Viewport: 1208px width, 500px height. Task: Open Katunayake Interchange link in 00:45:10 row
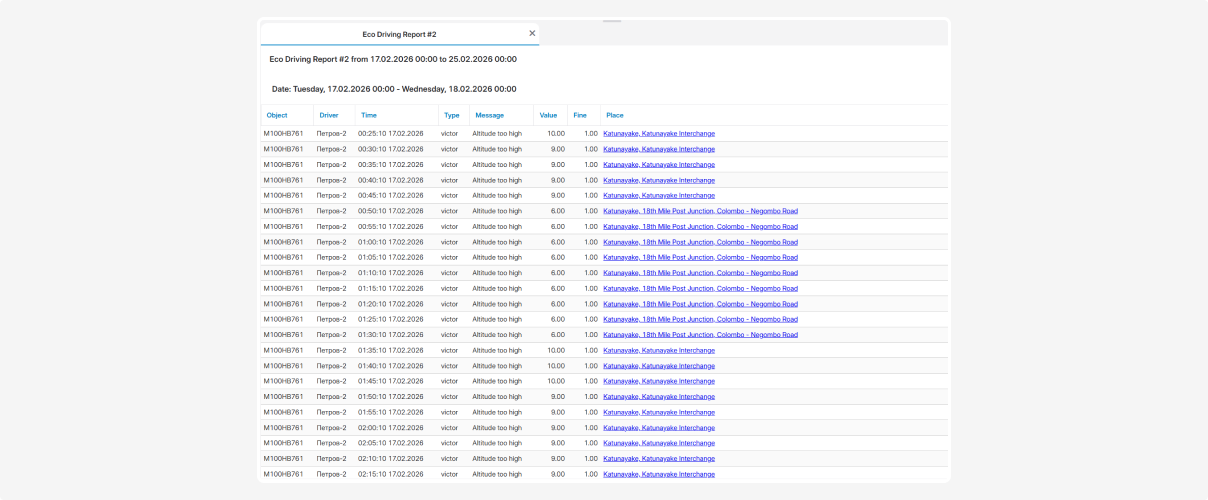coord(659,195)
